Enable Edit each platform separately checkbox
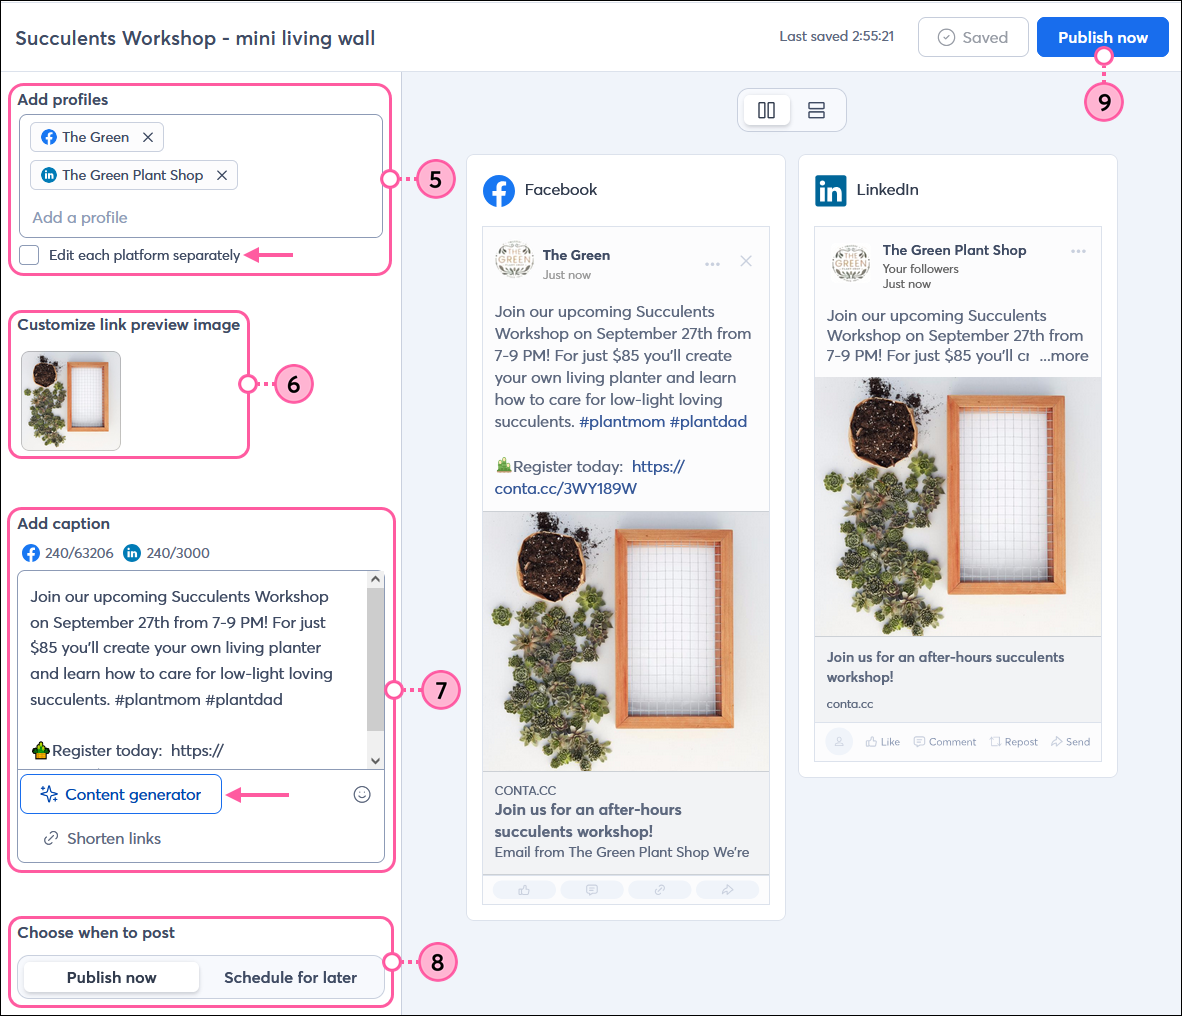This screenshot has height=1016, width=1182. point(29,255)
